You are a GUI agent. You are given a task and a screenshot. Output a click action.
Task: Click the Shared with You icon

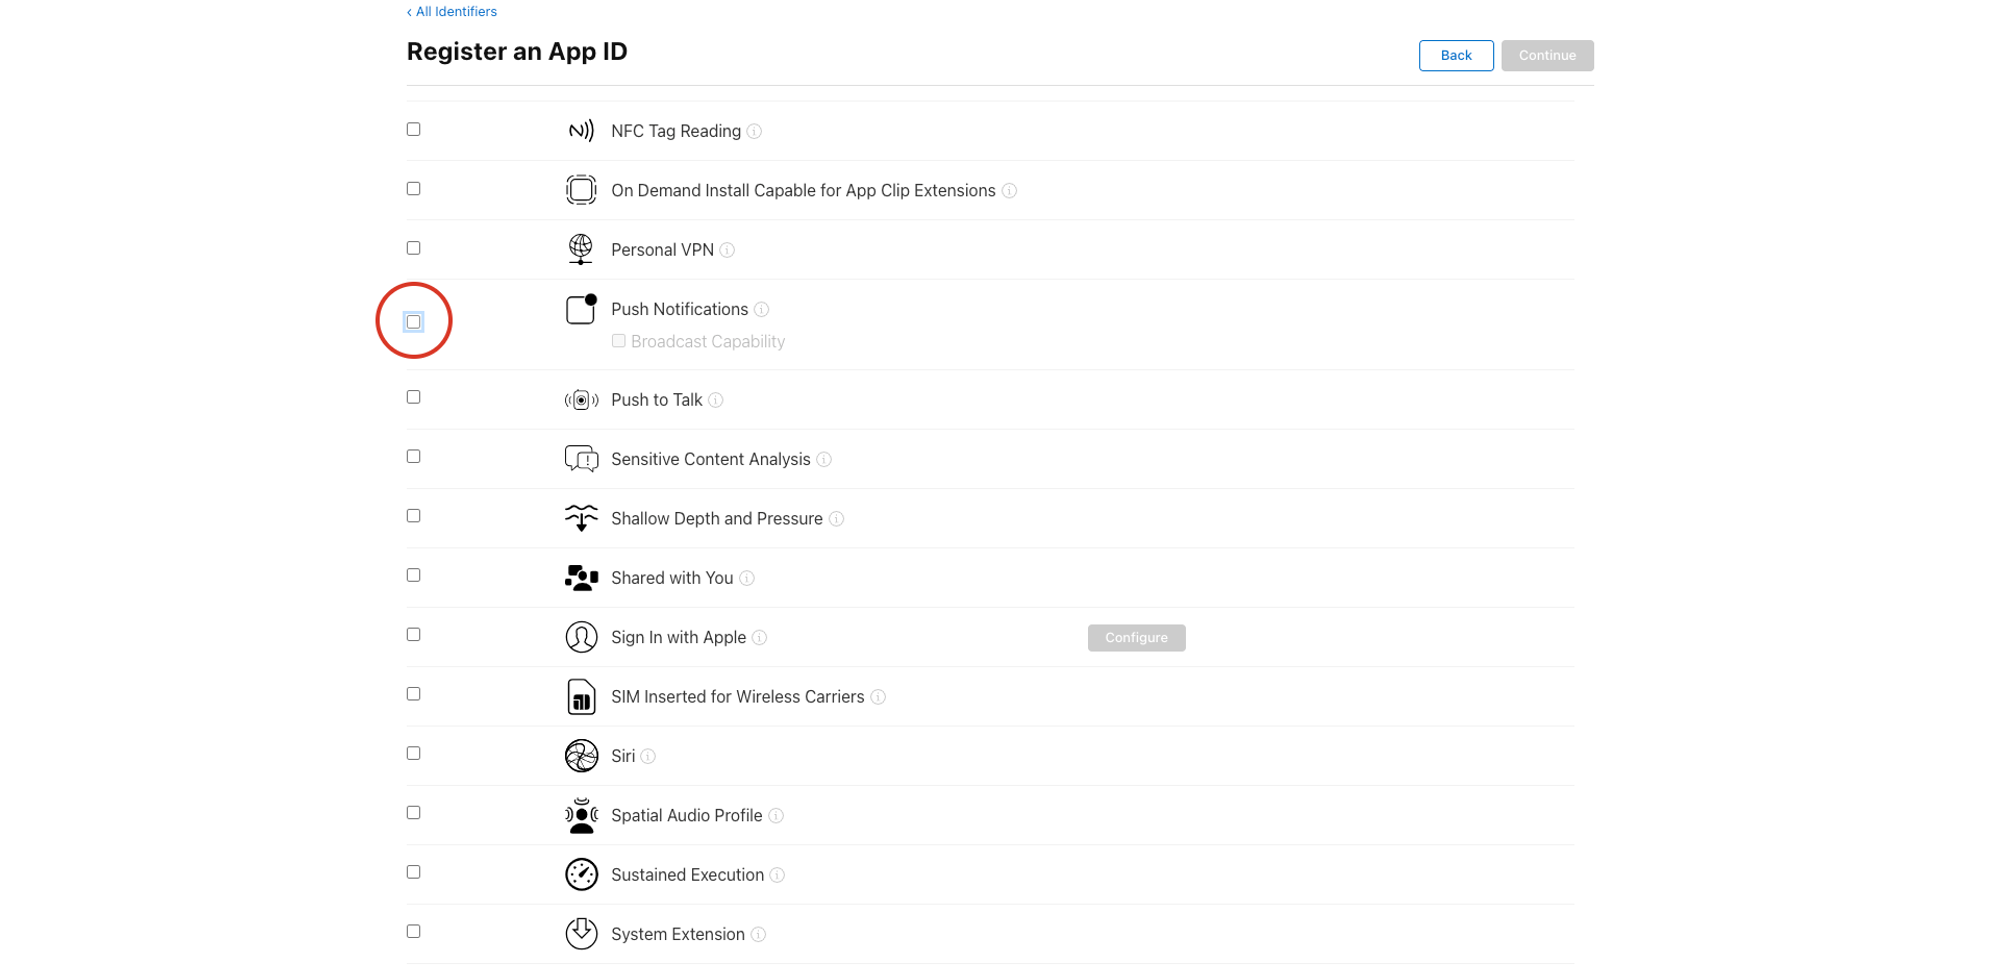coord(580,578)
